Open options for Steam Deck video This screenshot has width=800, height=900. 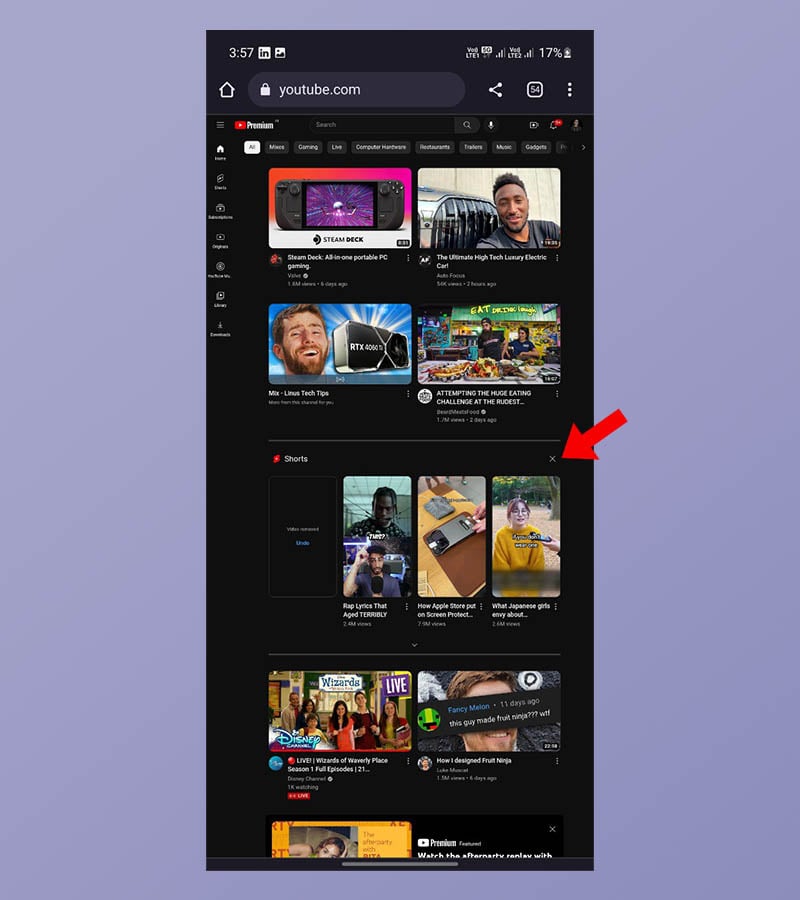(408, 258)
